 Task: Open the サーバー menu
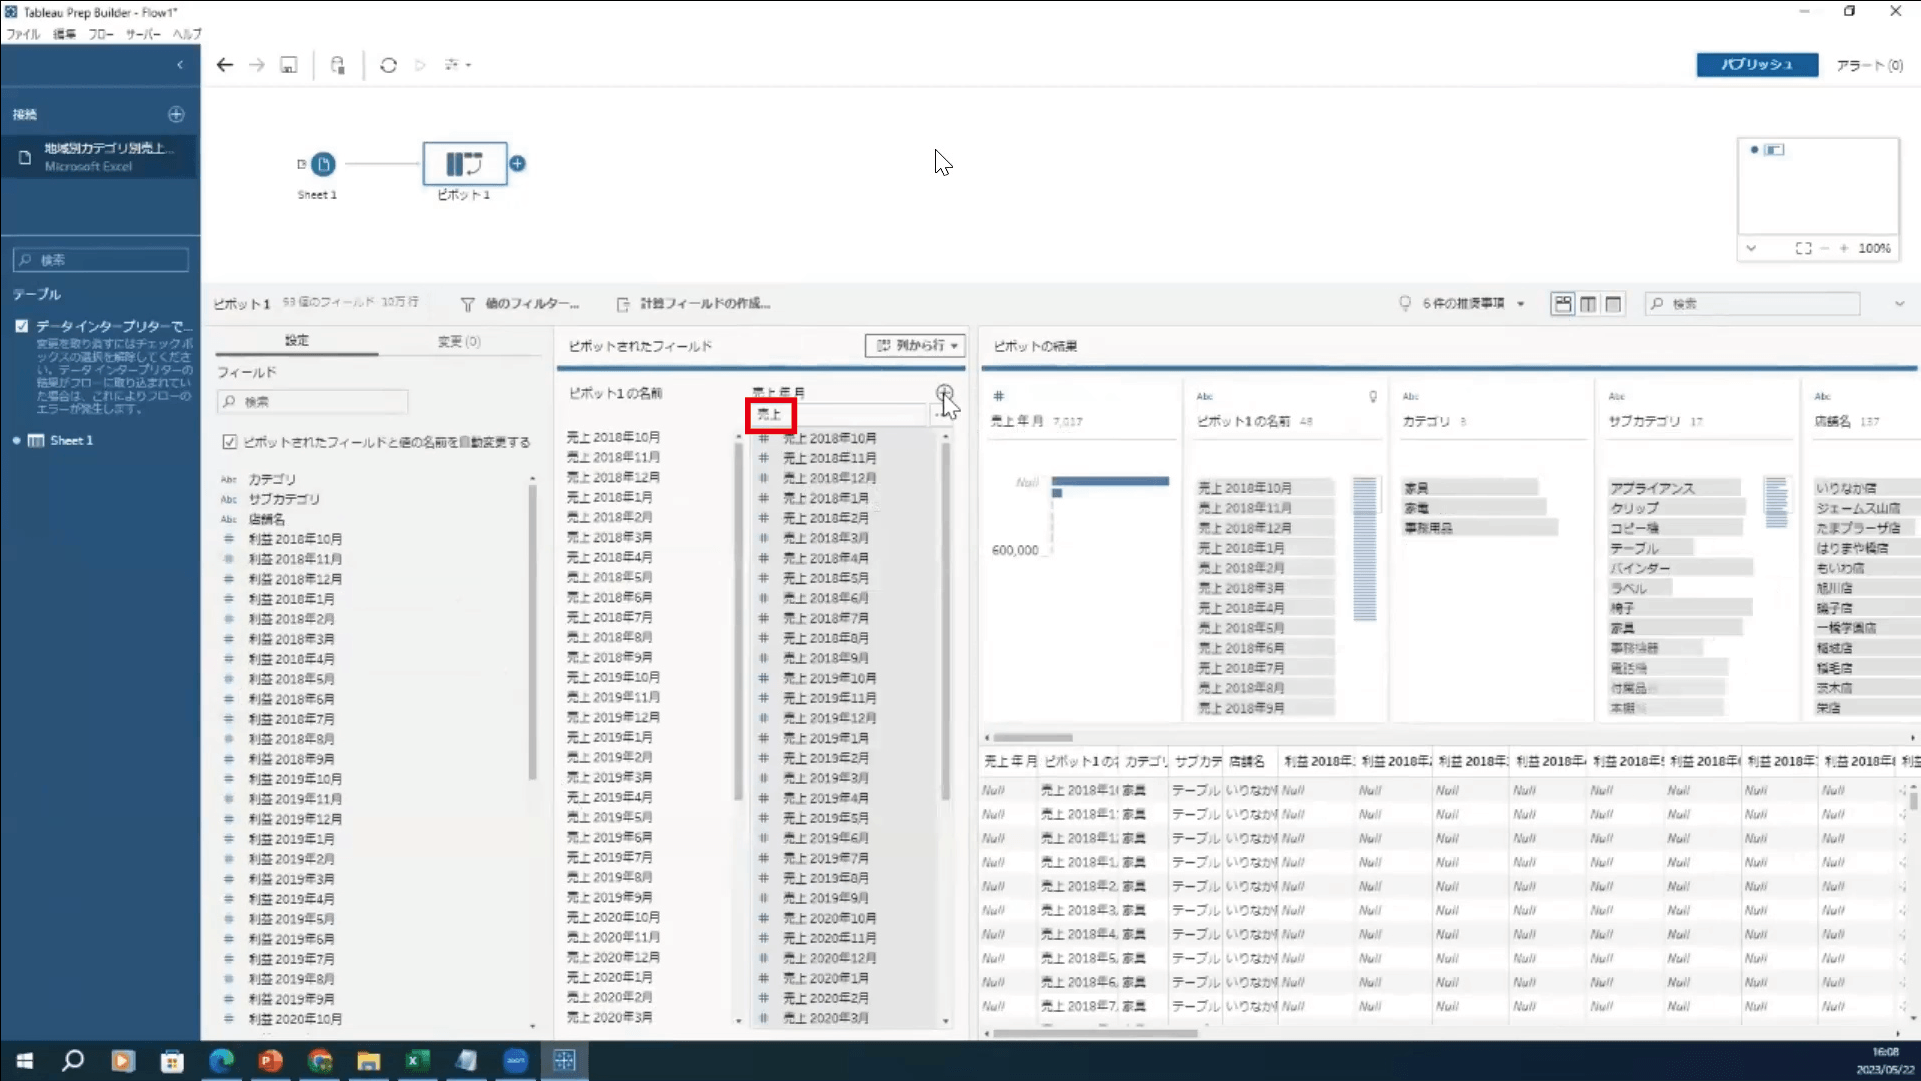(143, 34)
